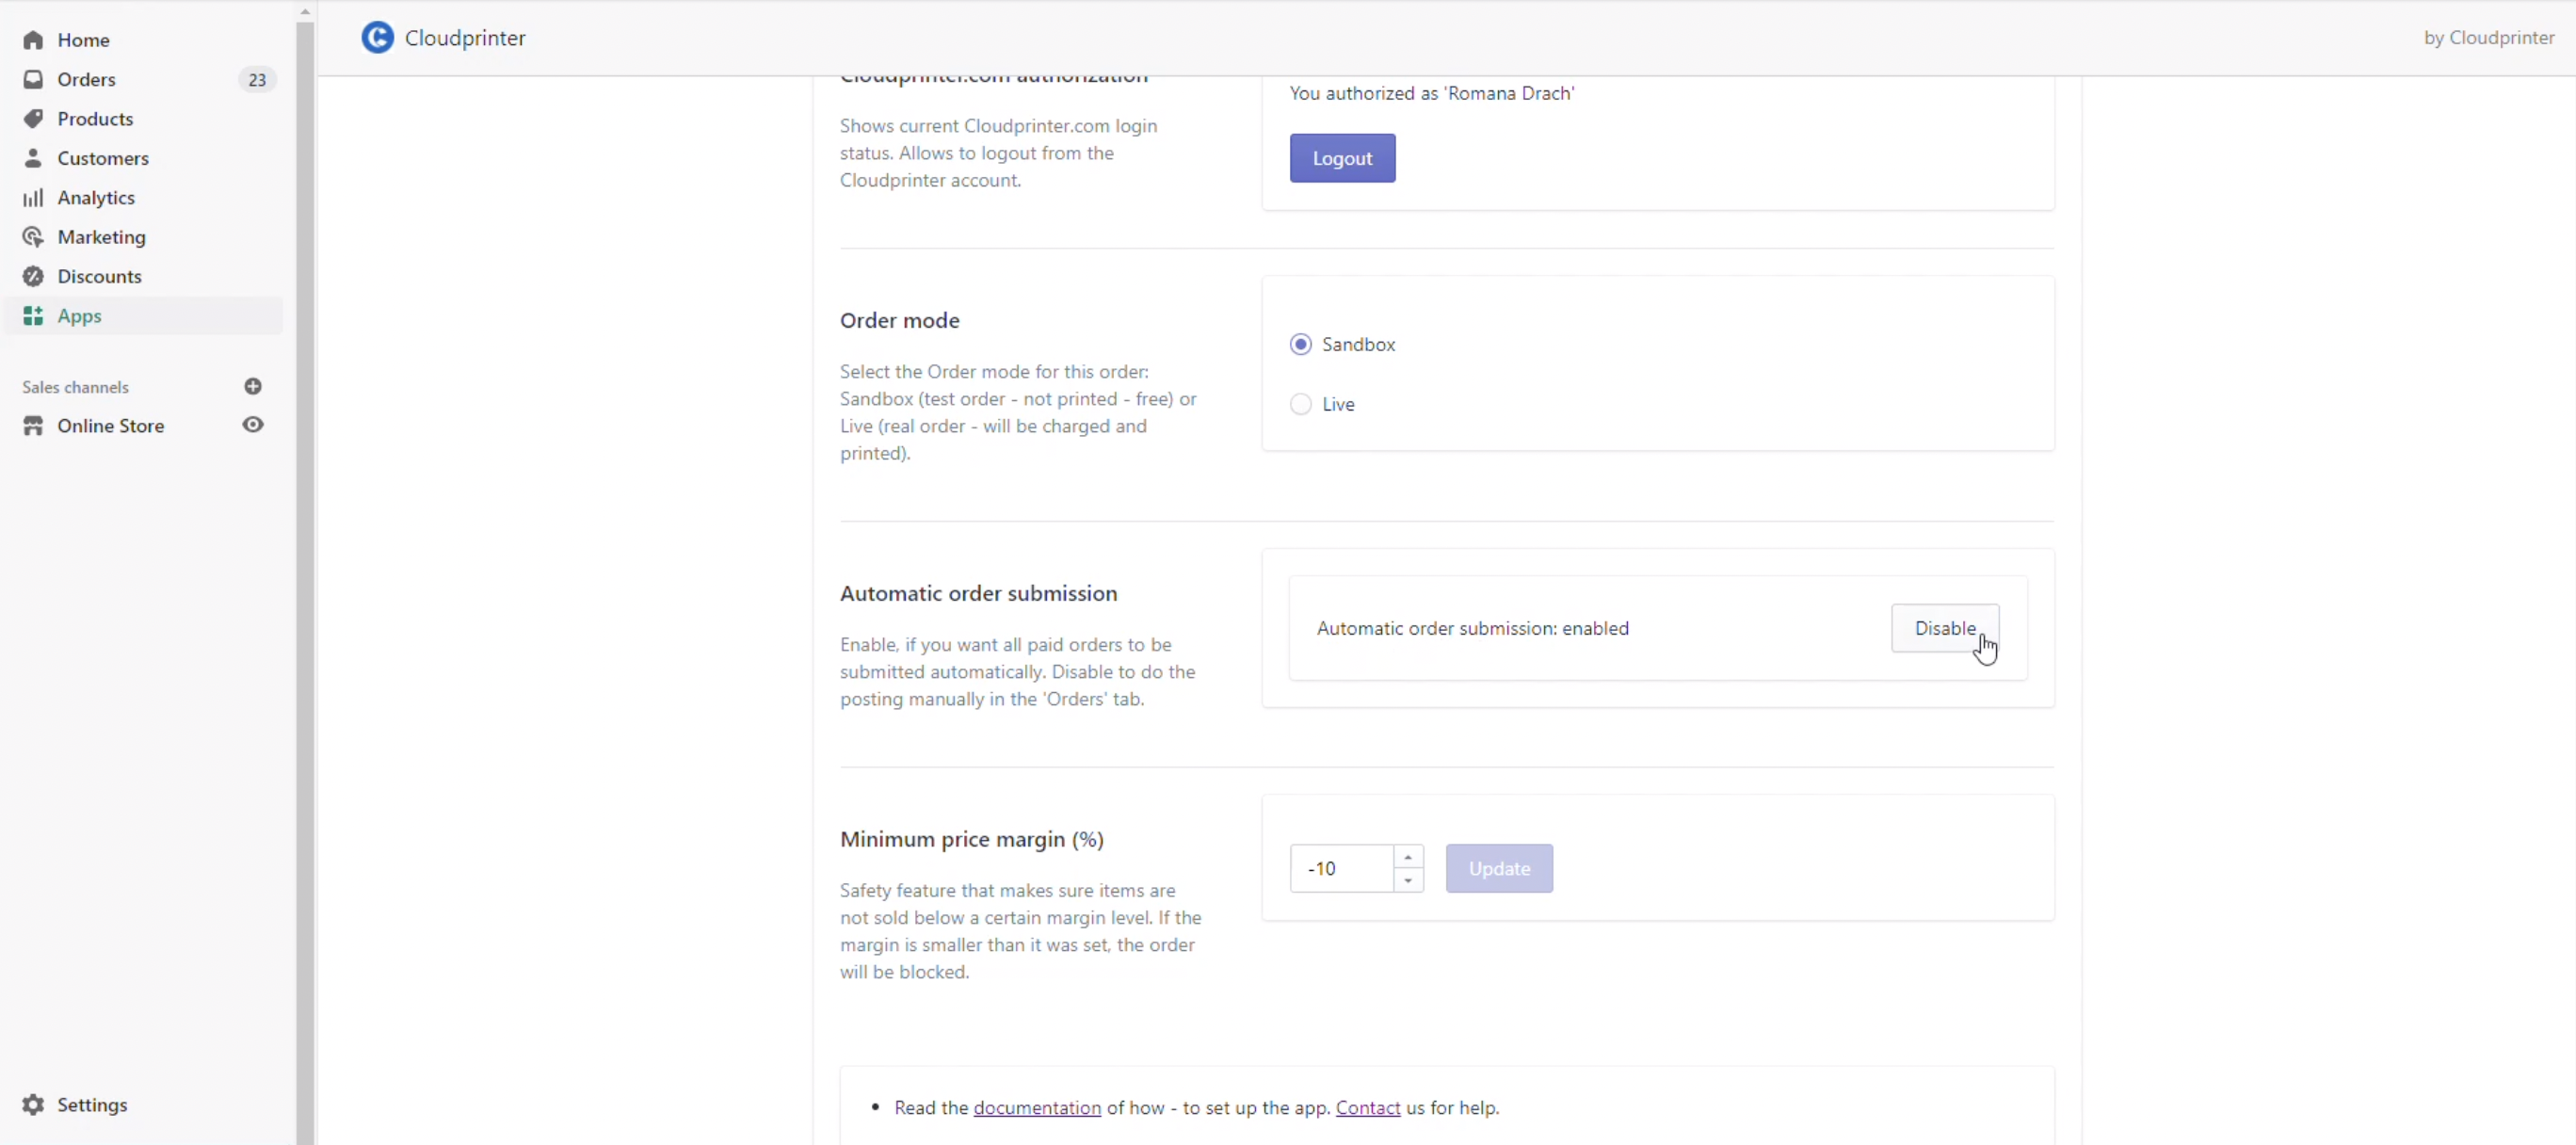This screenshot has height=1145, width=2576.
Task: Click the Discounts percent badge icon
Action: (33, 276)
